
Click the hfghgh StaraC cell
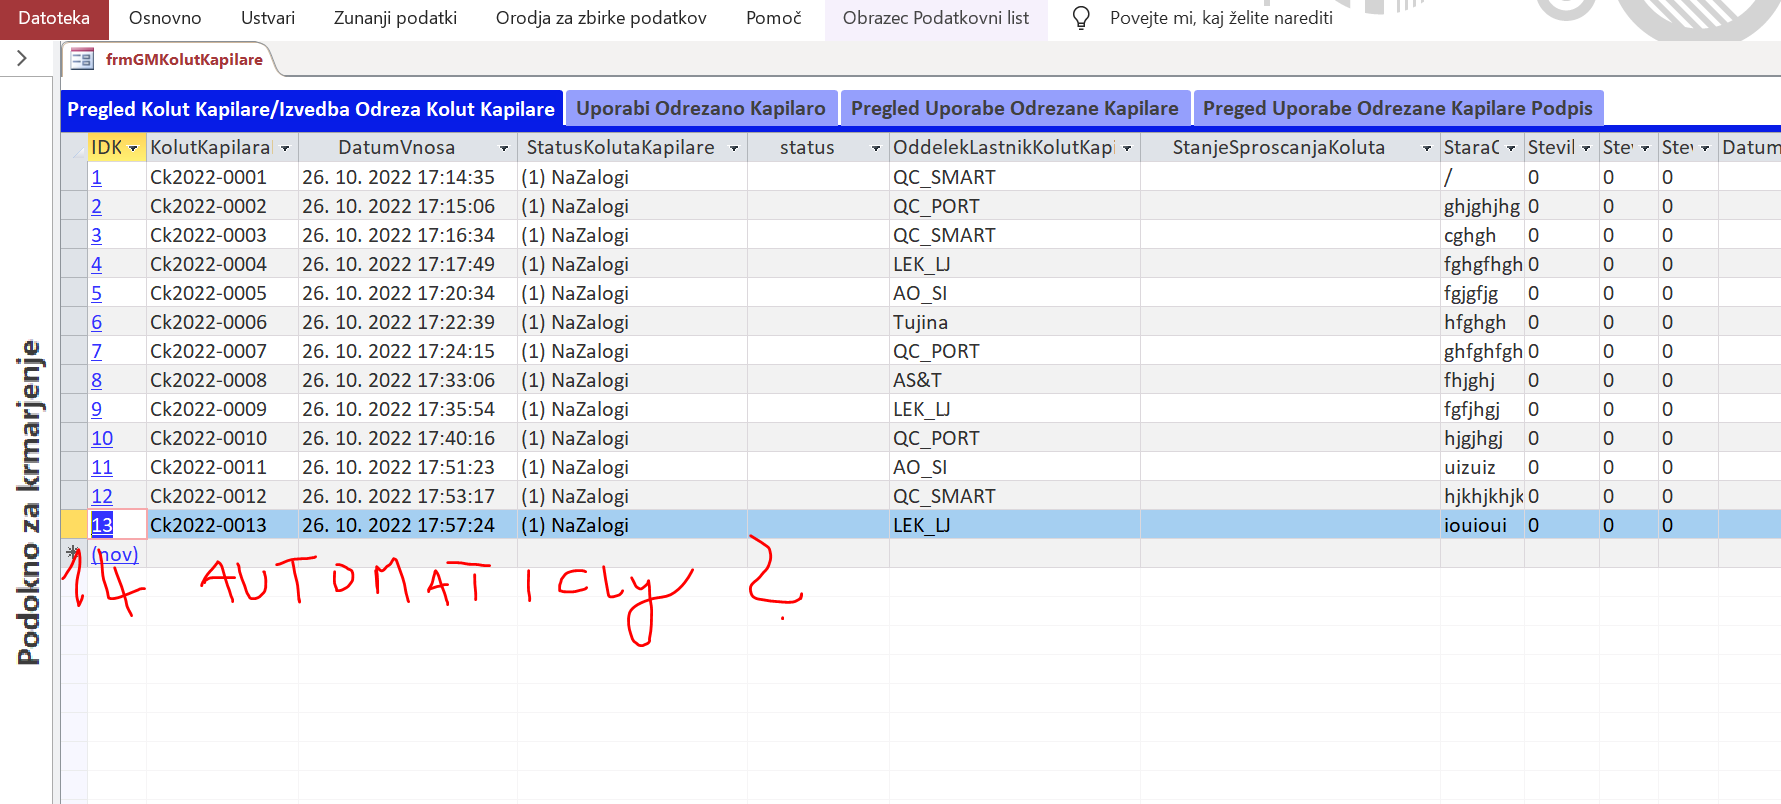point(1482,322)
